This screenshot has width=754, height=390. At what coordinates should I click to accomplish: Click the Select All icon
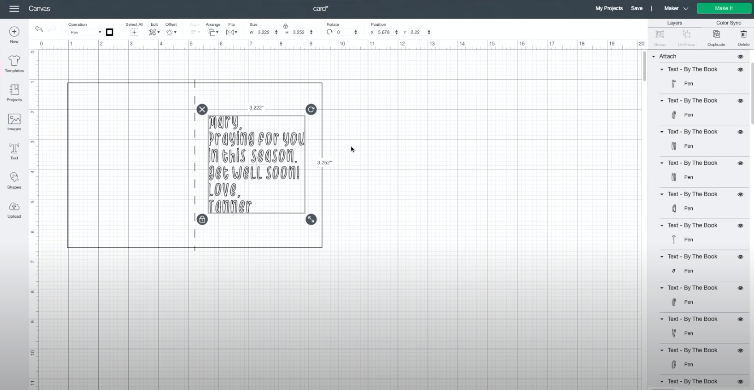134,32
